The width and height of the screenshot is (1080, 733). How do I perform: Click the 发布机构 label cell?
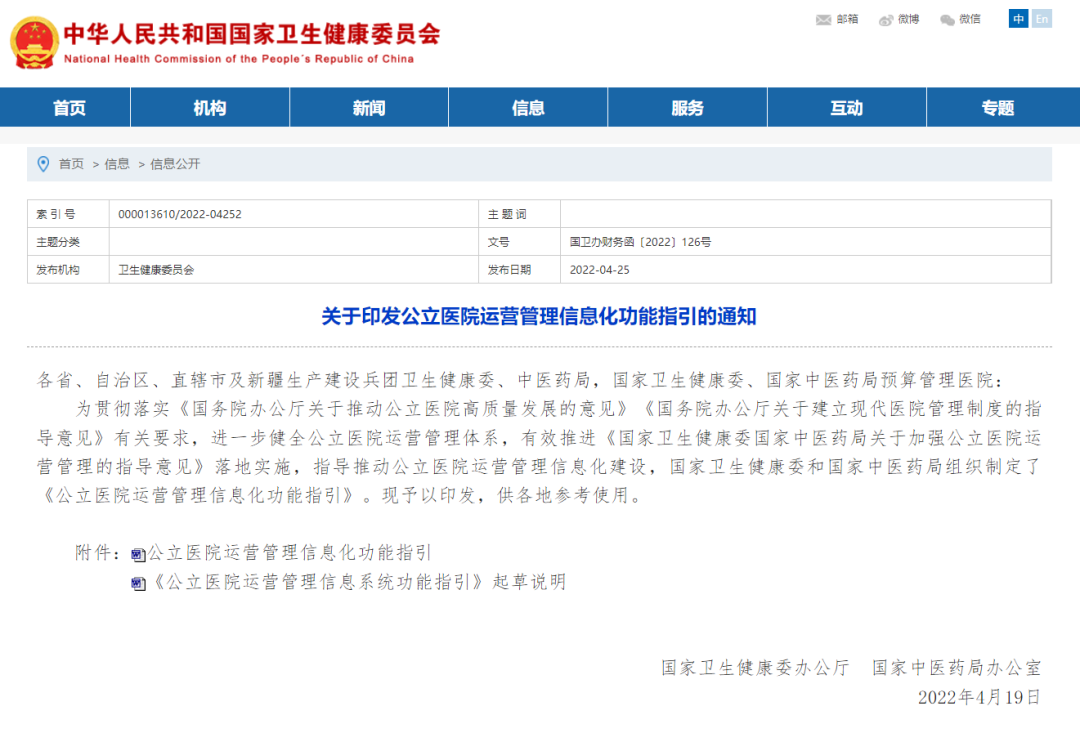[x=68, y=270]
